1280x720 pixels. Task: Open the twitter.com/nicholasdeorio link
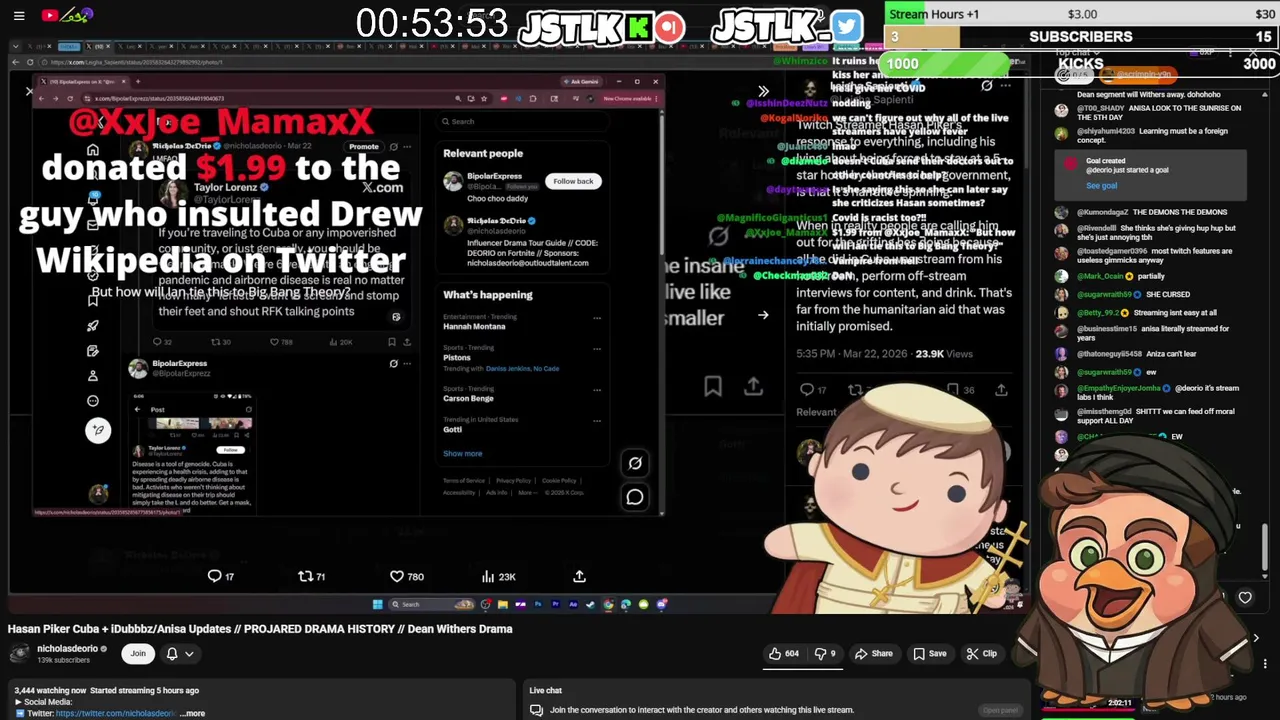pos(116,713)
